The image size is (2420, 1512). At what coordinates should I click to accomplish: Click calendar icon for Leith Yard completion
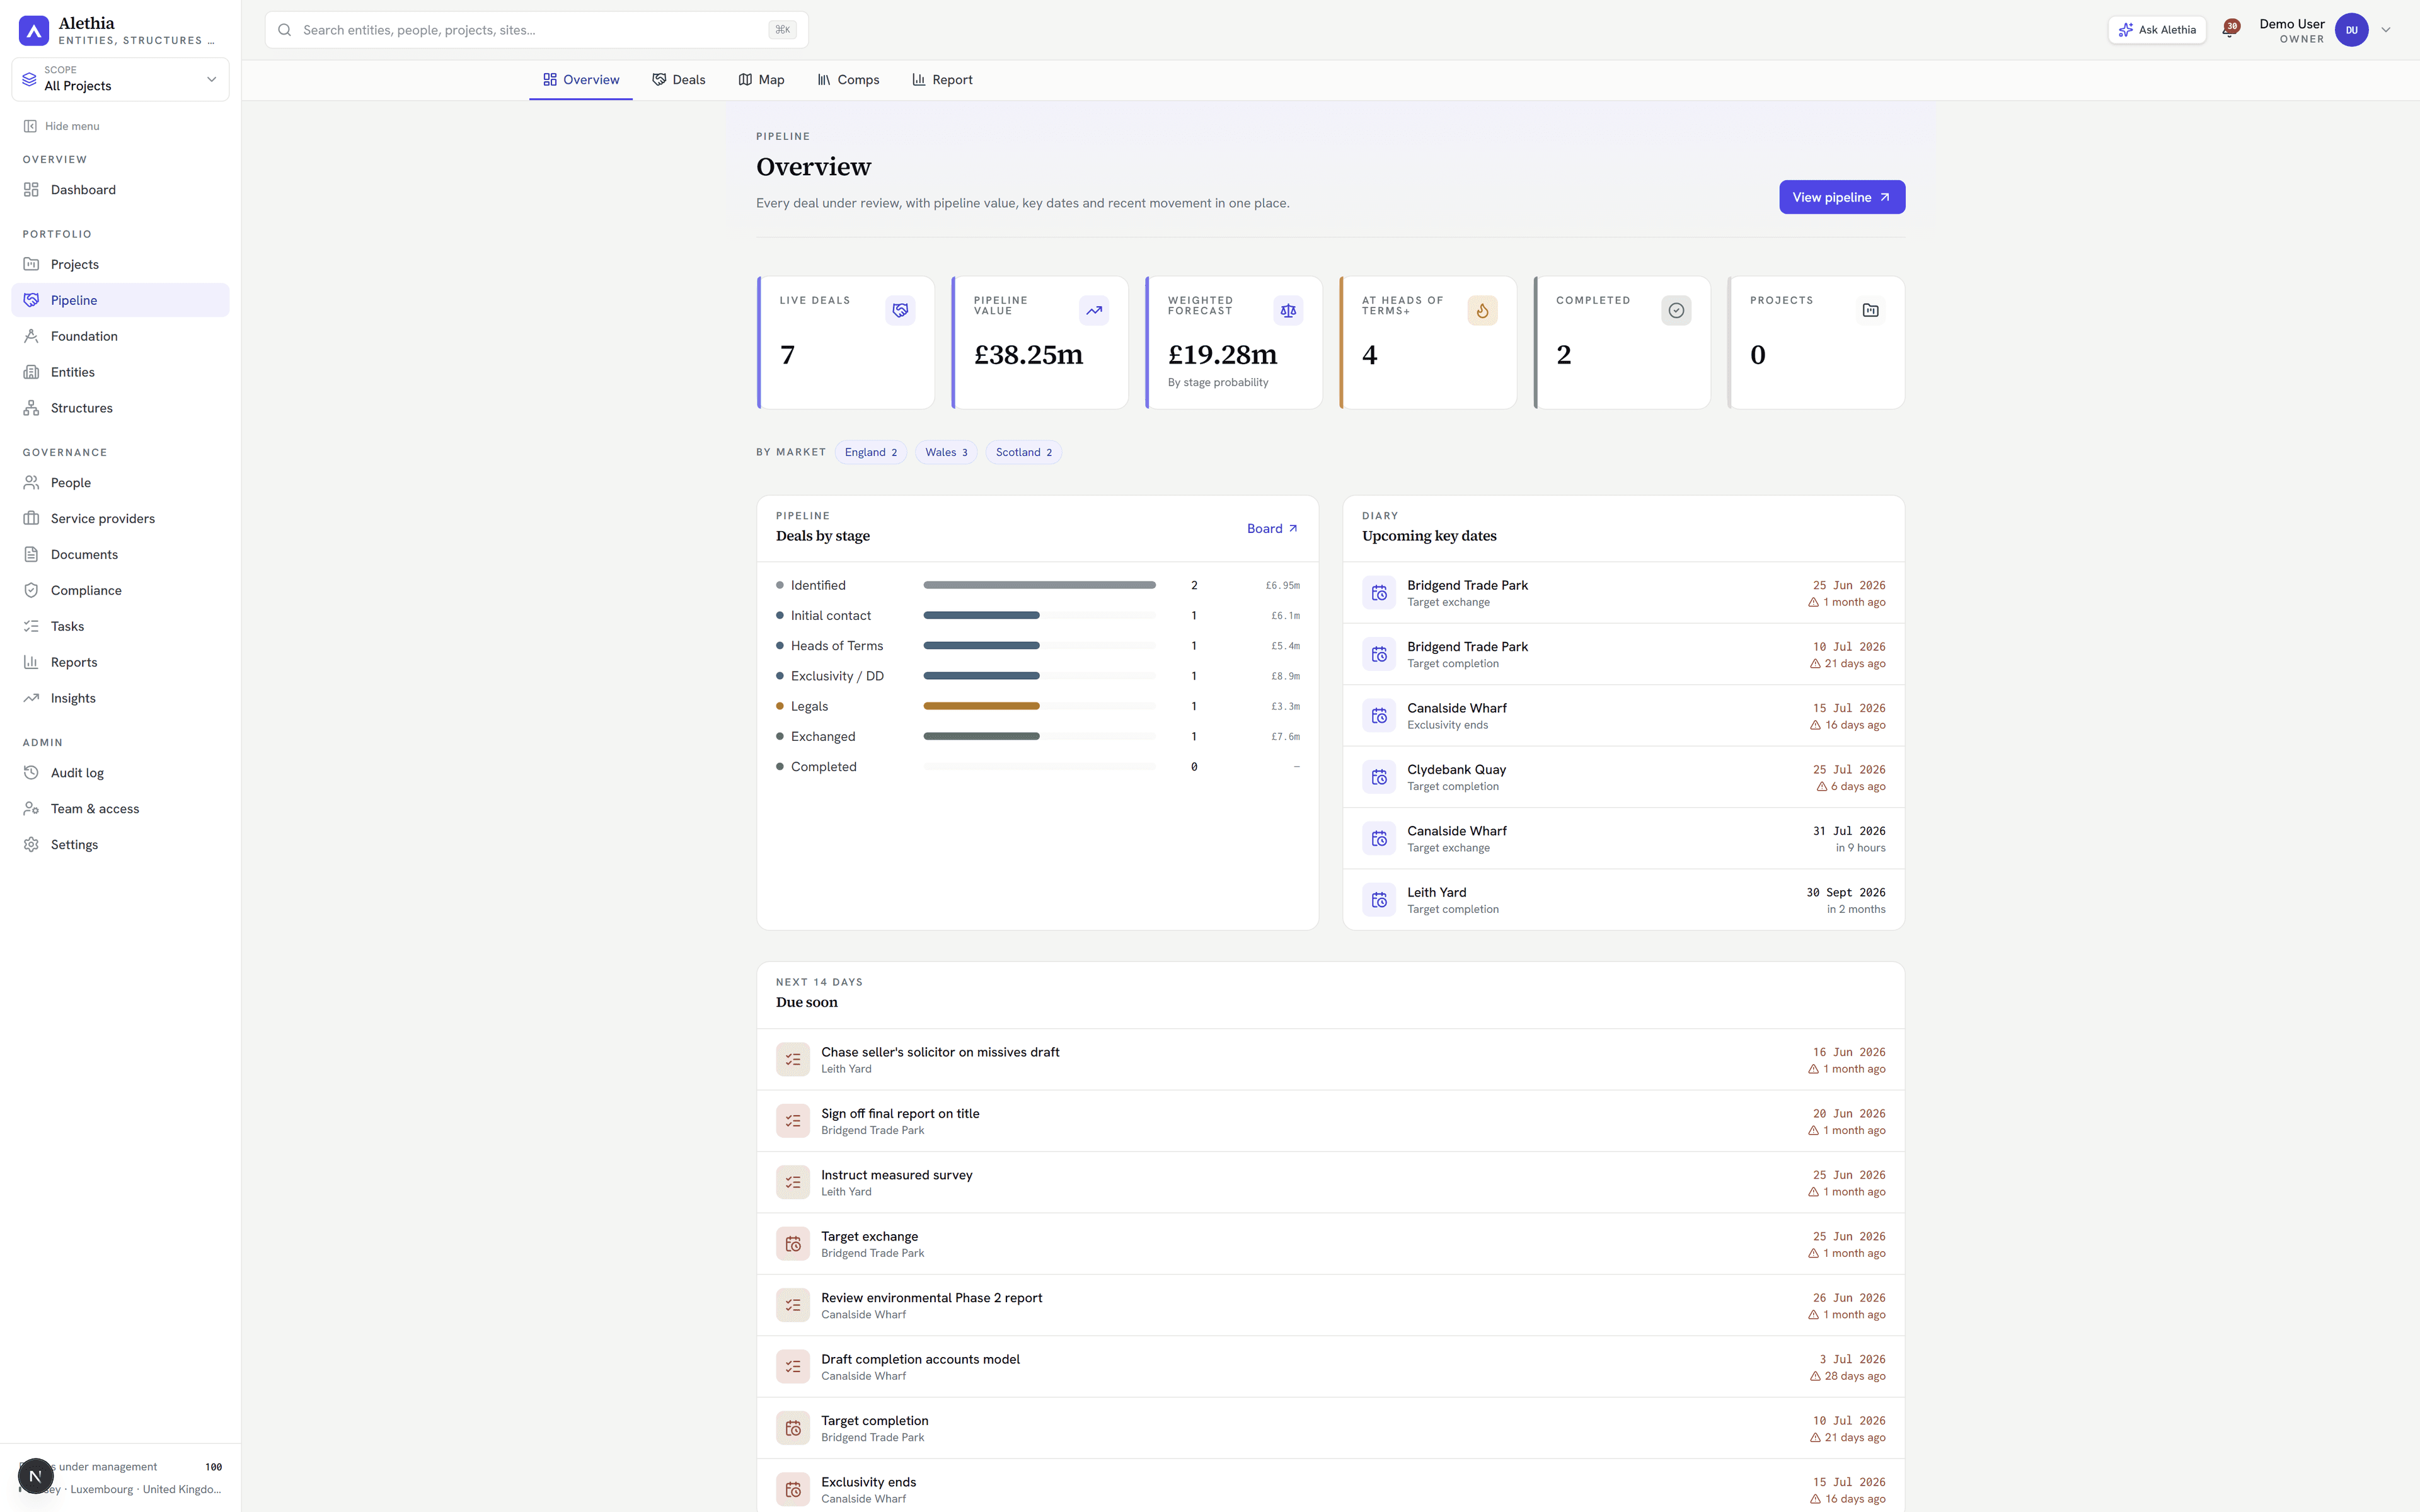1379,900
